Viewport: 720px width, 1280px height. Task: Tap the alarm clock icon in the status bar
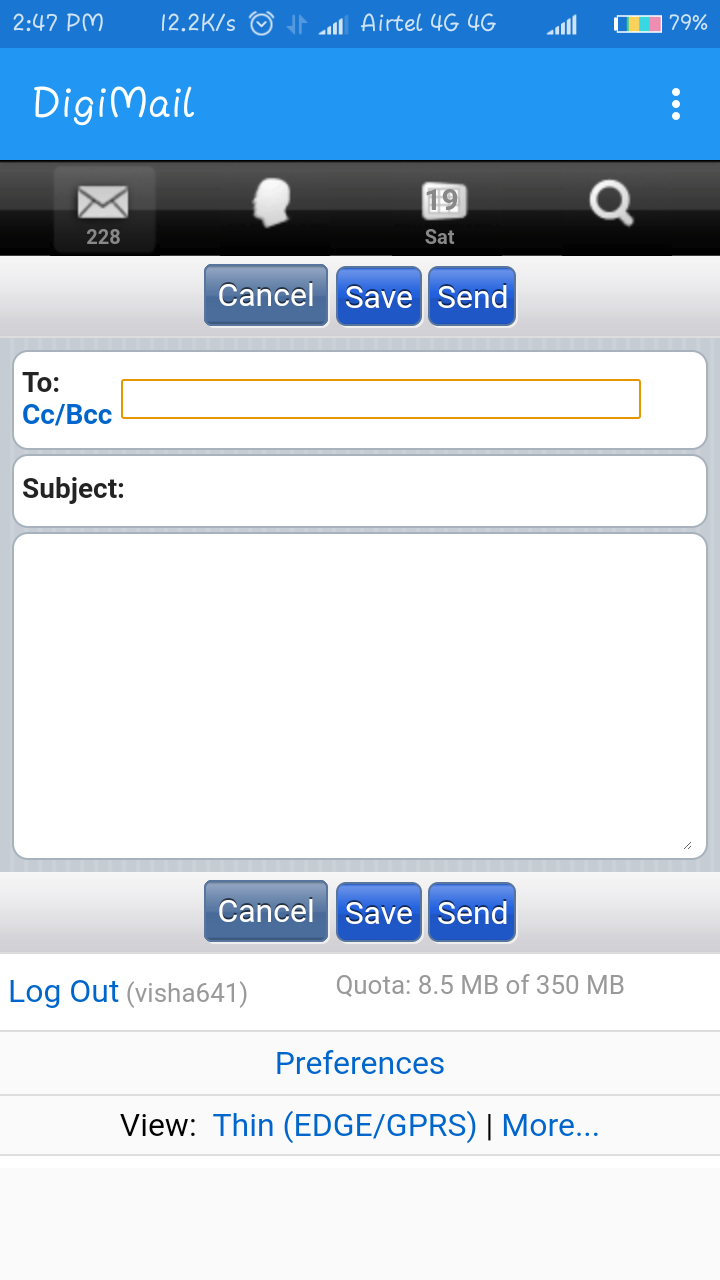coord(259,21)
